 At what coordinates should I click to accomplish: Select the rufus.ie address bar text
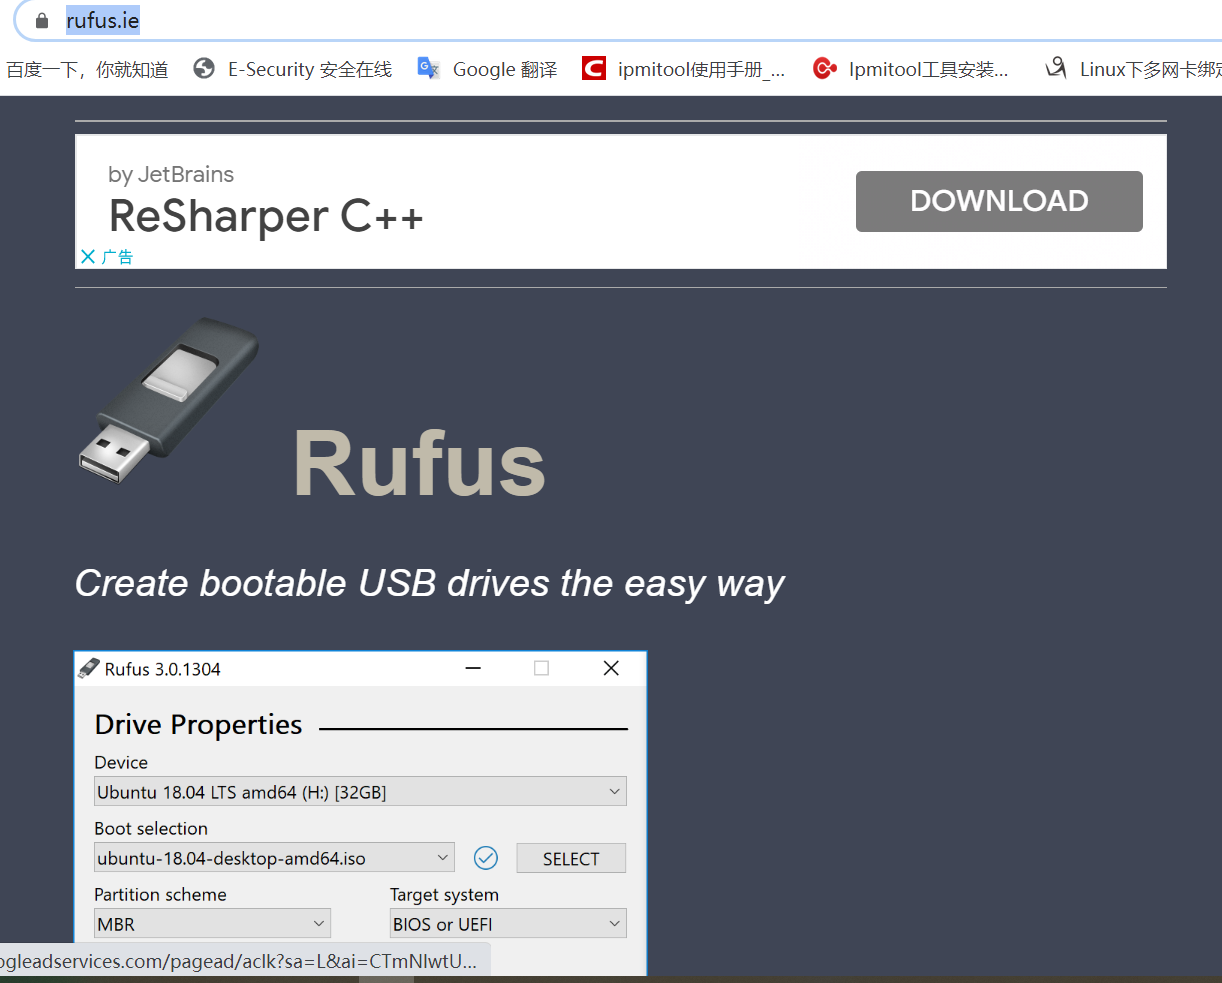pos(103,21)
